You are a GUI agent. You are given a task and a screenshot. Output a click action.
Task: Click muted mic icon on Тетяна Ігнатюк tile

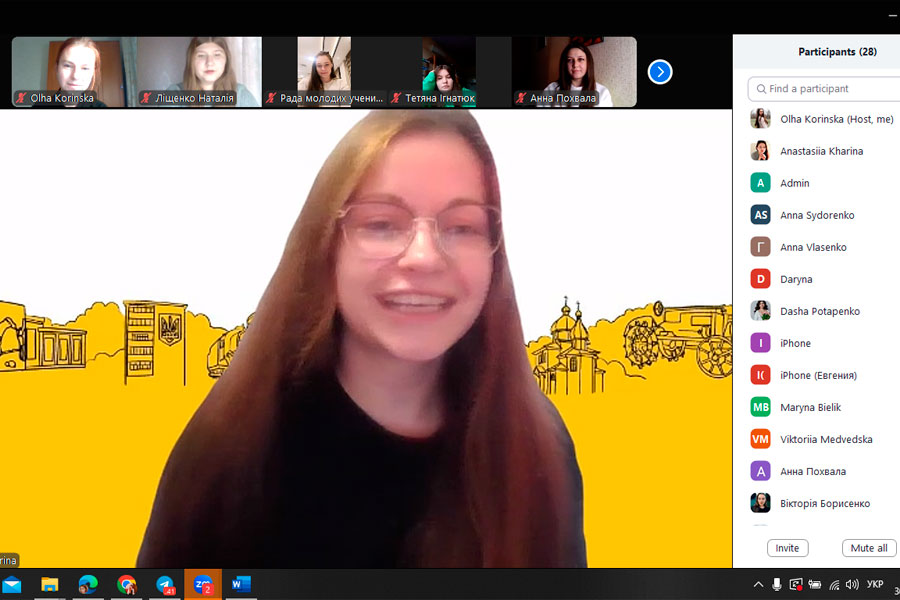396,98
